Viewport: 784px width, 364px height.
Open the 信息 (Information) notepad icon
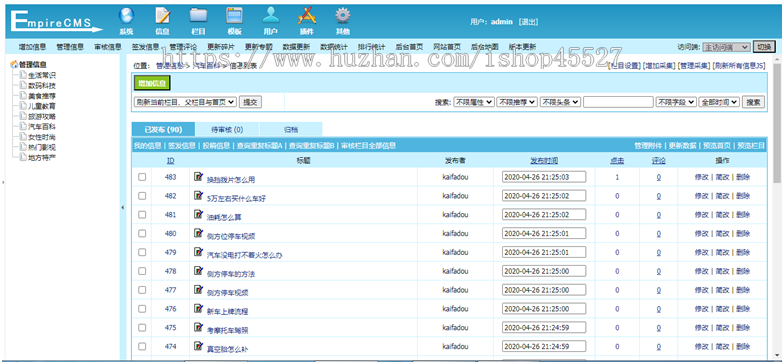click(x=163, y=16)
